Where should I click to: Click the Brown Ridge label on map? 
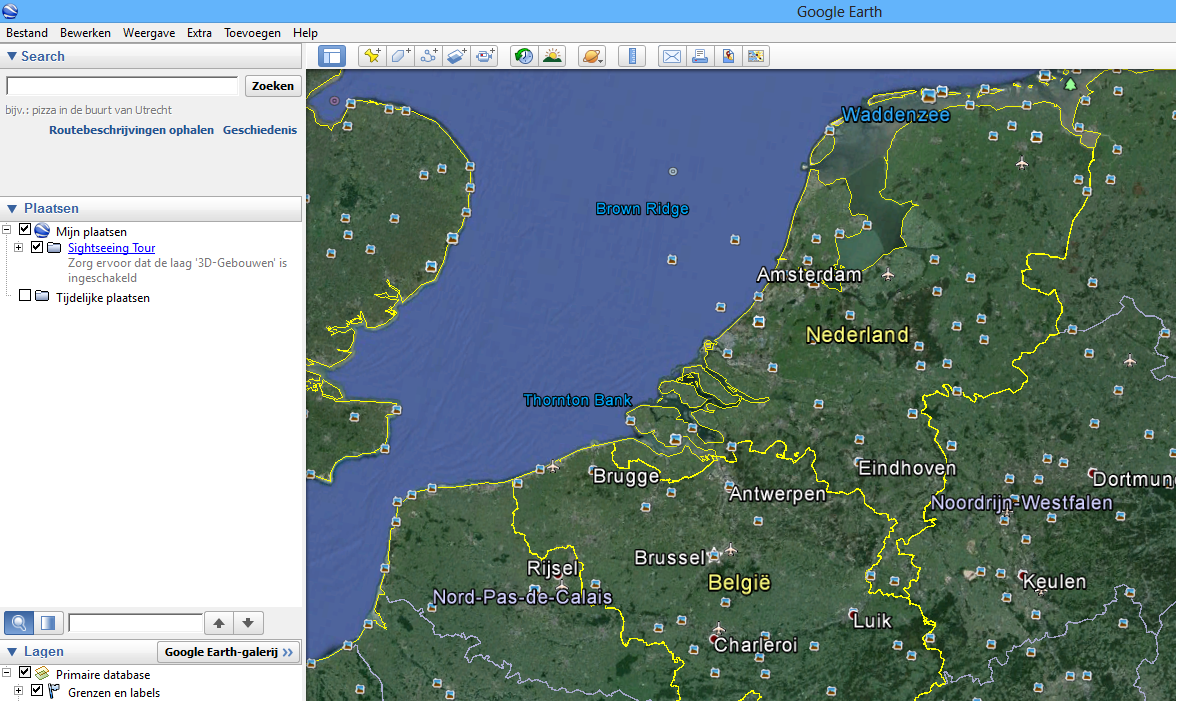coord(642,209)
